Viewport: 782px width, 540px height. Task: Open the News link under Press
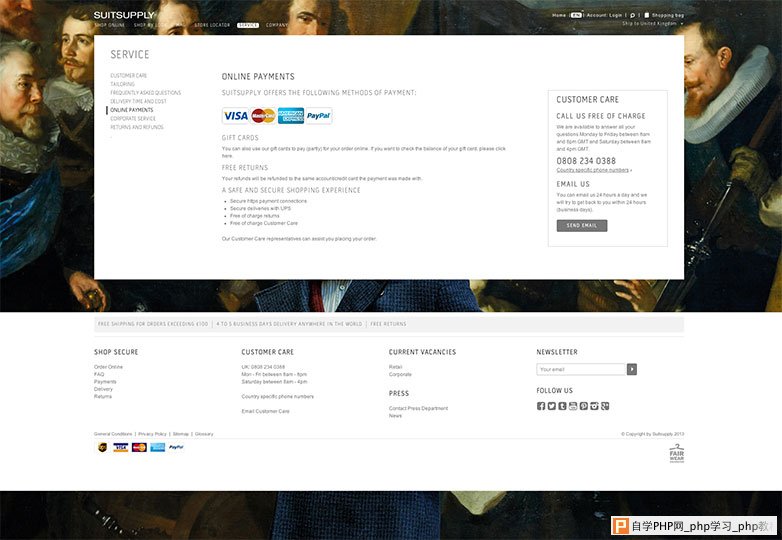[x=395, y=416]
